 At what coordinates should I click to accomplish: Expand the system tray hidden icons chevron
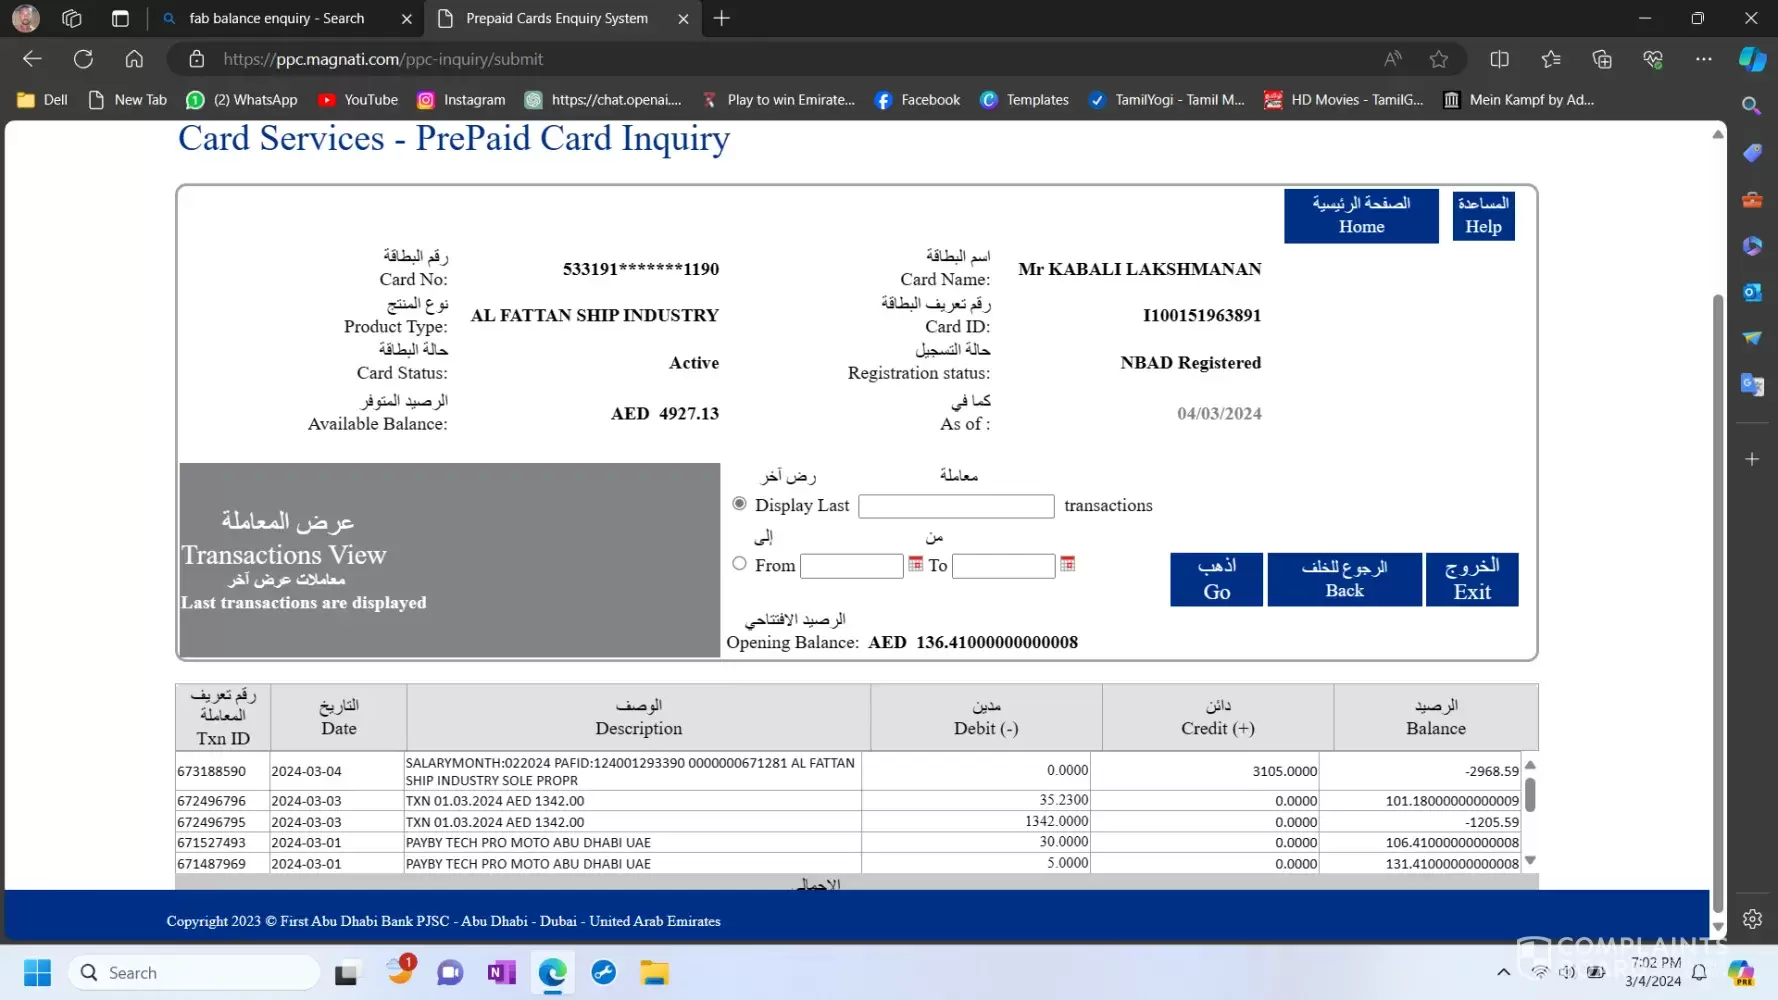[1503, 972]
